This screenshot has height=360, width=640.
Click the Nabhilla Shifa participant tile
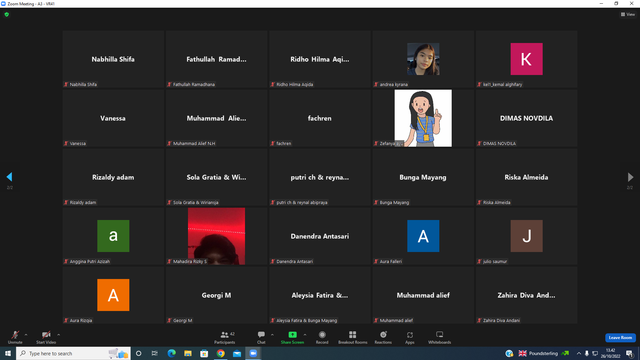pyautogui.click(x=113, y=59)
